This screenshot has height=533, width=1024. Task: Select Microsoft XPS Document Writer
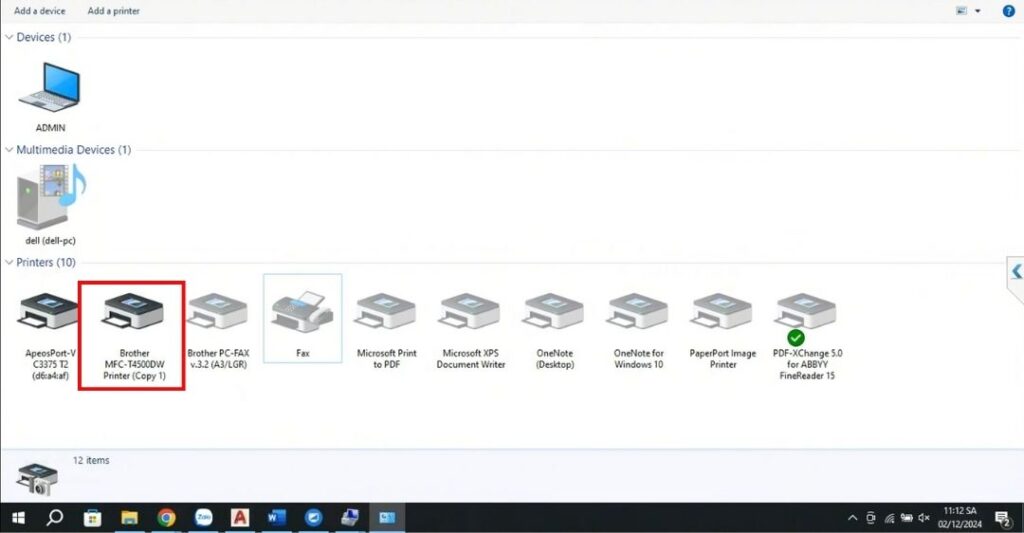(x=470, y=316)
